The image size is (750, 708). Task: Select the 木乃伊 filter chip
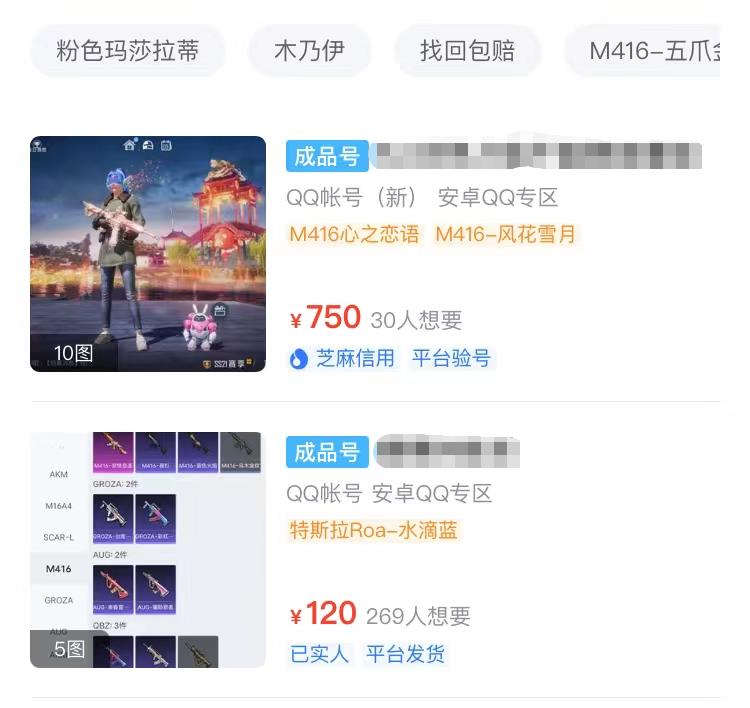coord(309,51)
